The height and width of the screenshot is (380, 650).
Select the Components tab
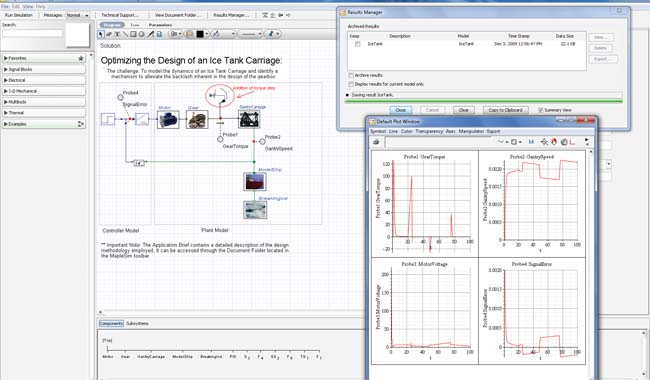pyautogui.click(x=111, y=323)
